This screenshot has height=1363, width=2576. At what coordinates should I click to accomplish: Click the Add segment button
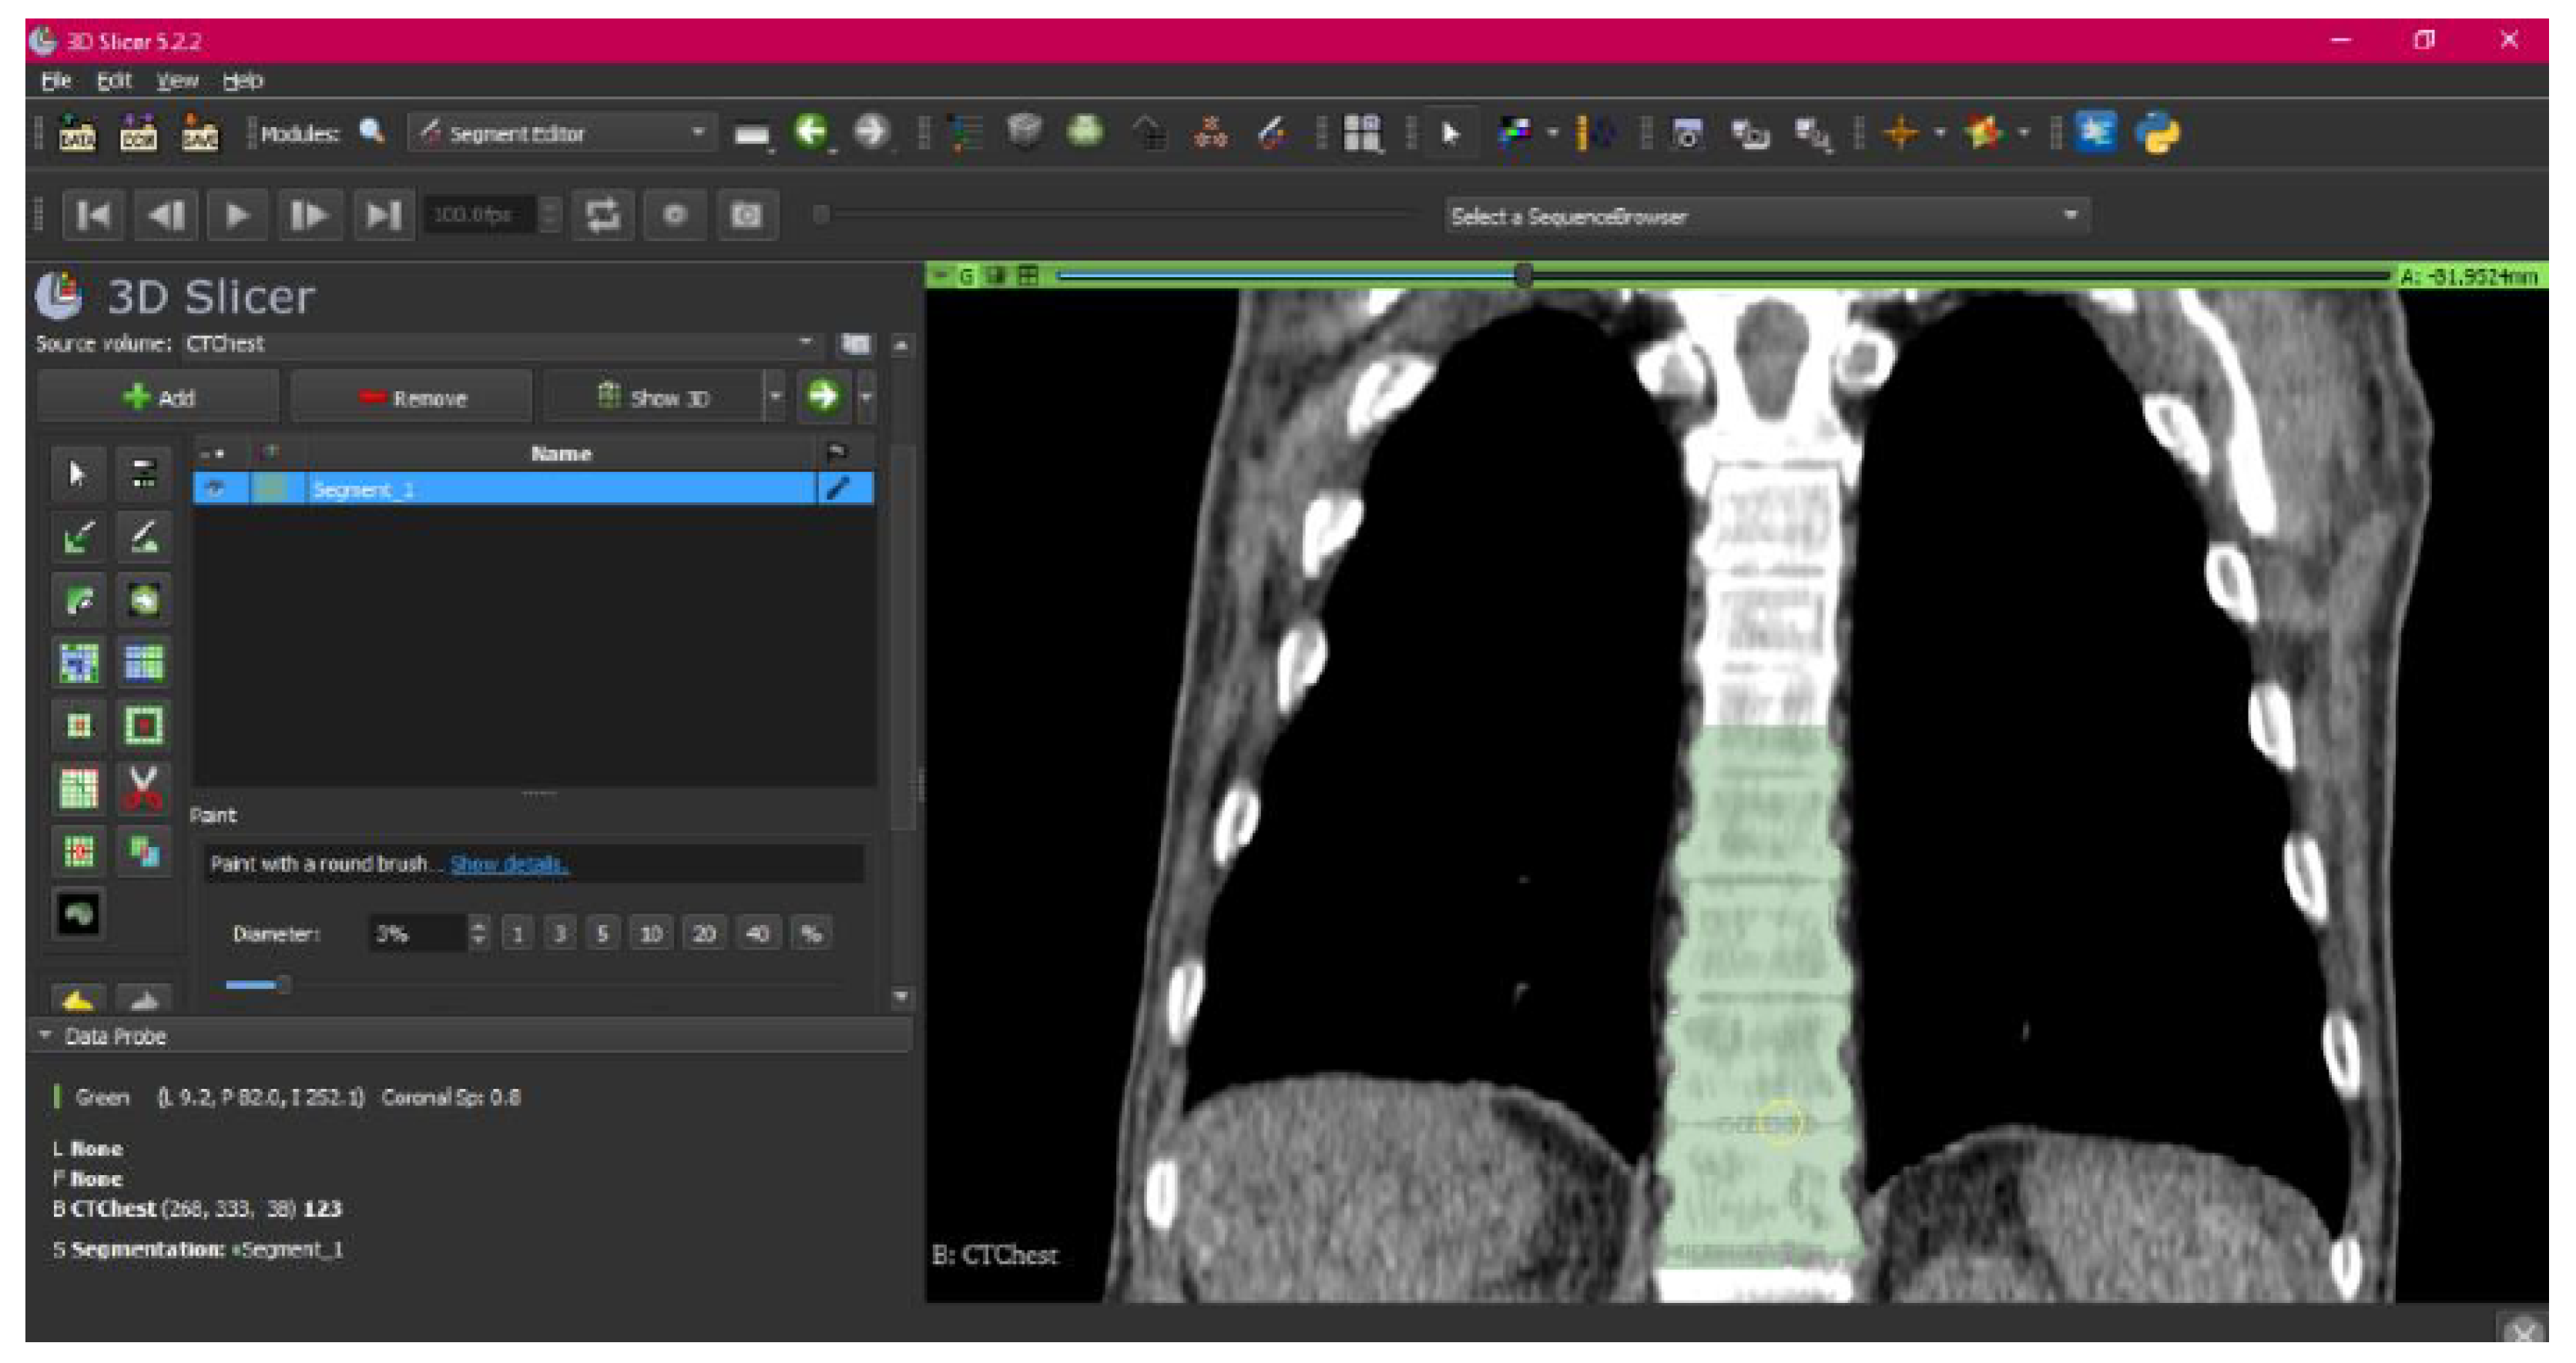point(158,397)
